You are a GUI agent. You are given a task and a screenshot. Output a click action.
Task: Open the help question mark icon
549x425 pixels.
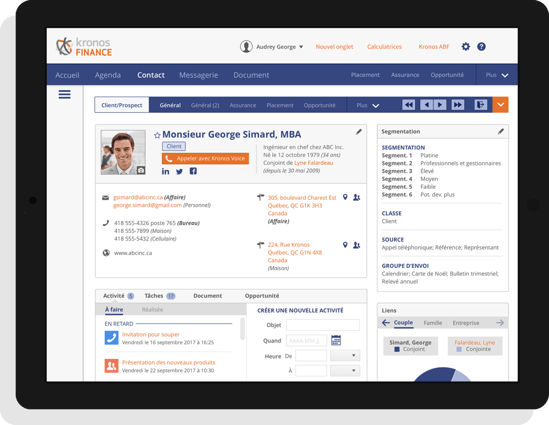coord(481,47)
